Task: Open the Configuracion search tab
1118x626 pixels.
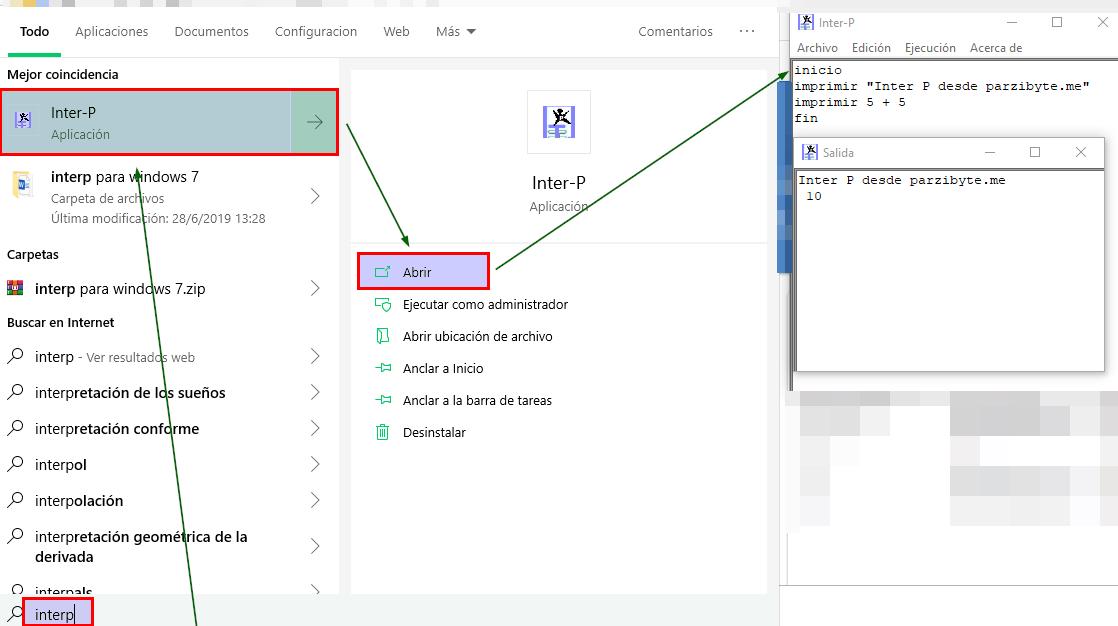Action: (316, 31)
